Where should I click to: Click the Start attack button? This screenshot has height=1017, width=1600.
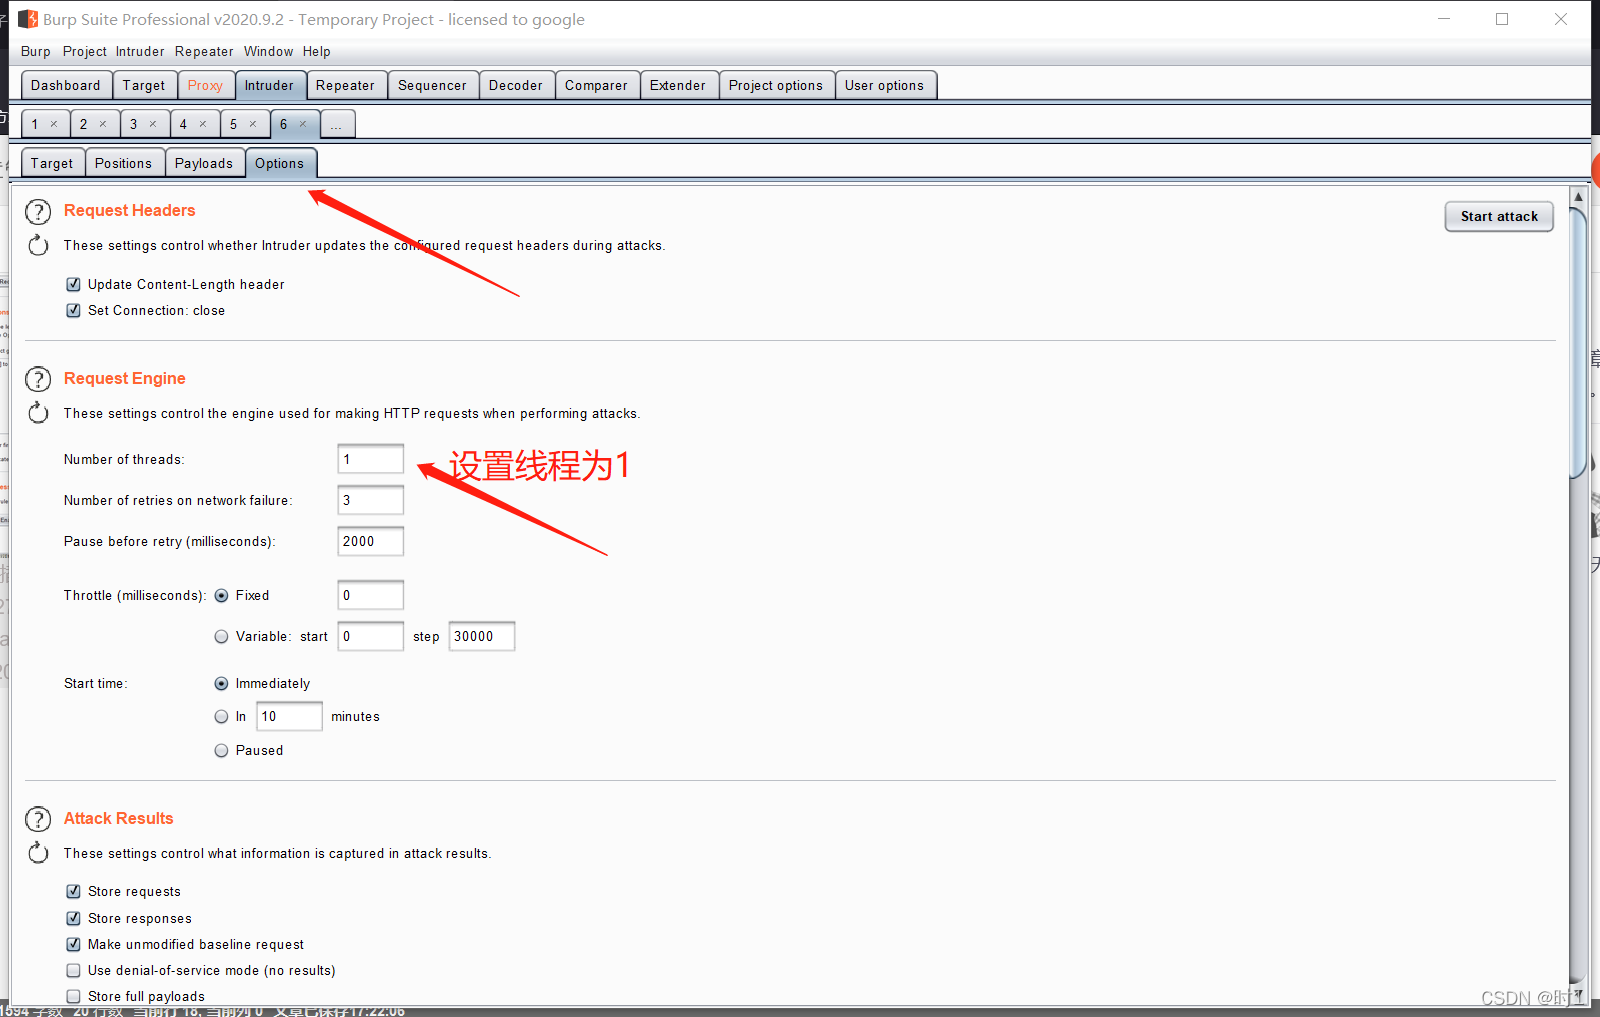click(1499, 216)
